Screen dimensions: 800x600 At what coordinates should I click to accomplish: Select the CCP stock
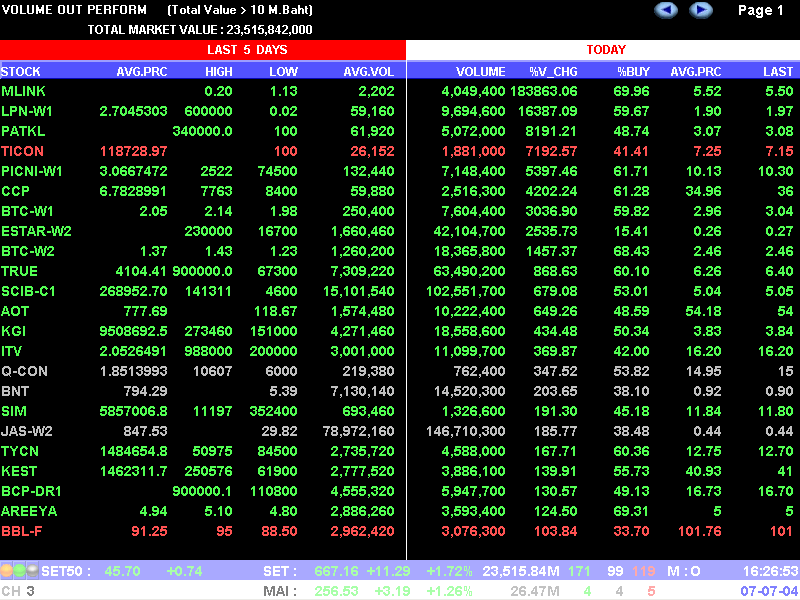click(x=15, y=191)
